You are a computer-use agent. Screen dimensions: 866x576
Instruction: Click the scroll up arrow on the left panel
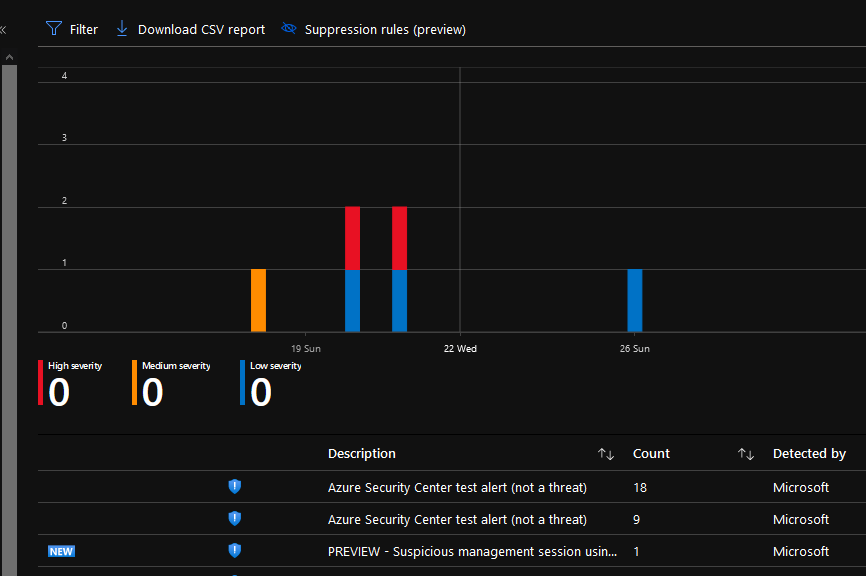pos(9,57)
